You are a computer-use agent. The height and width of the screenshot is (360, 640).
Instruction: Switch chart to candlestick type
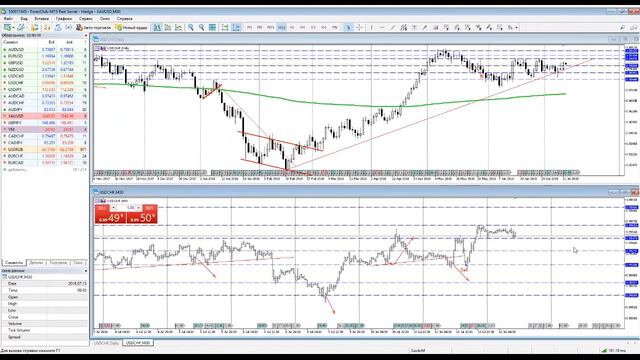pyautogui.click(x=168, y=27)
